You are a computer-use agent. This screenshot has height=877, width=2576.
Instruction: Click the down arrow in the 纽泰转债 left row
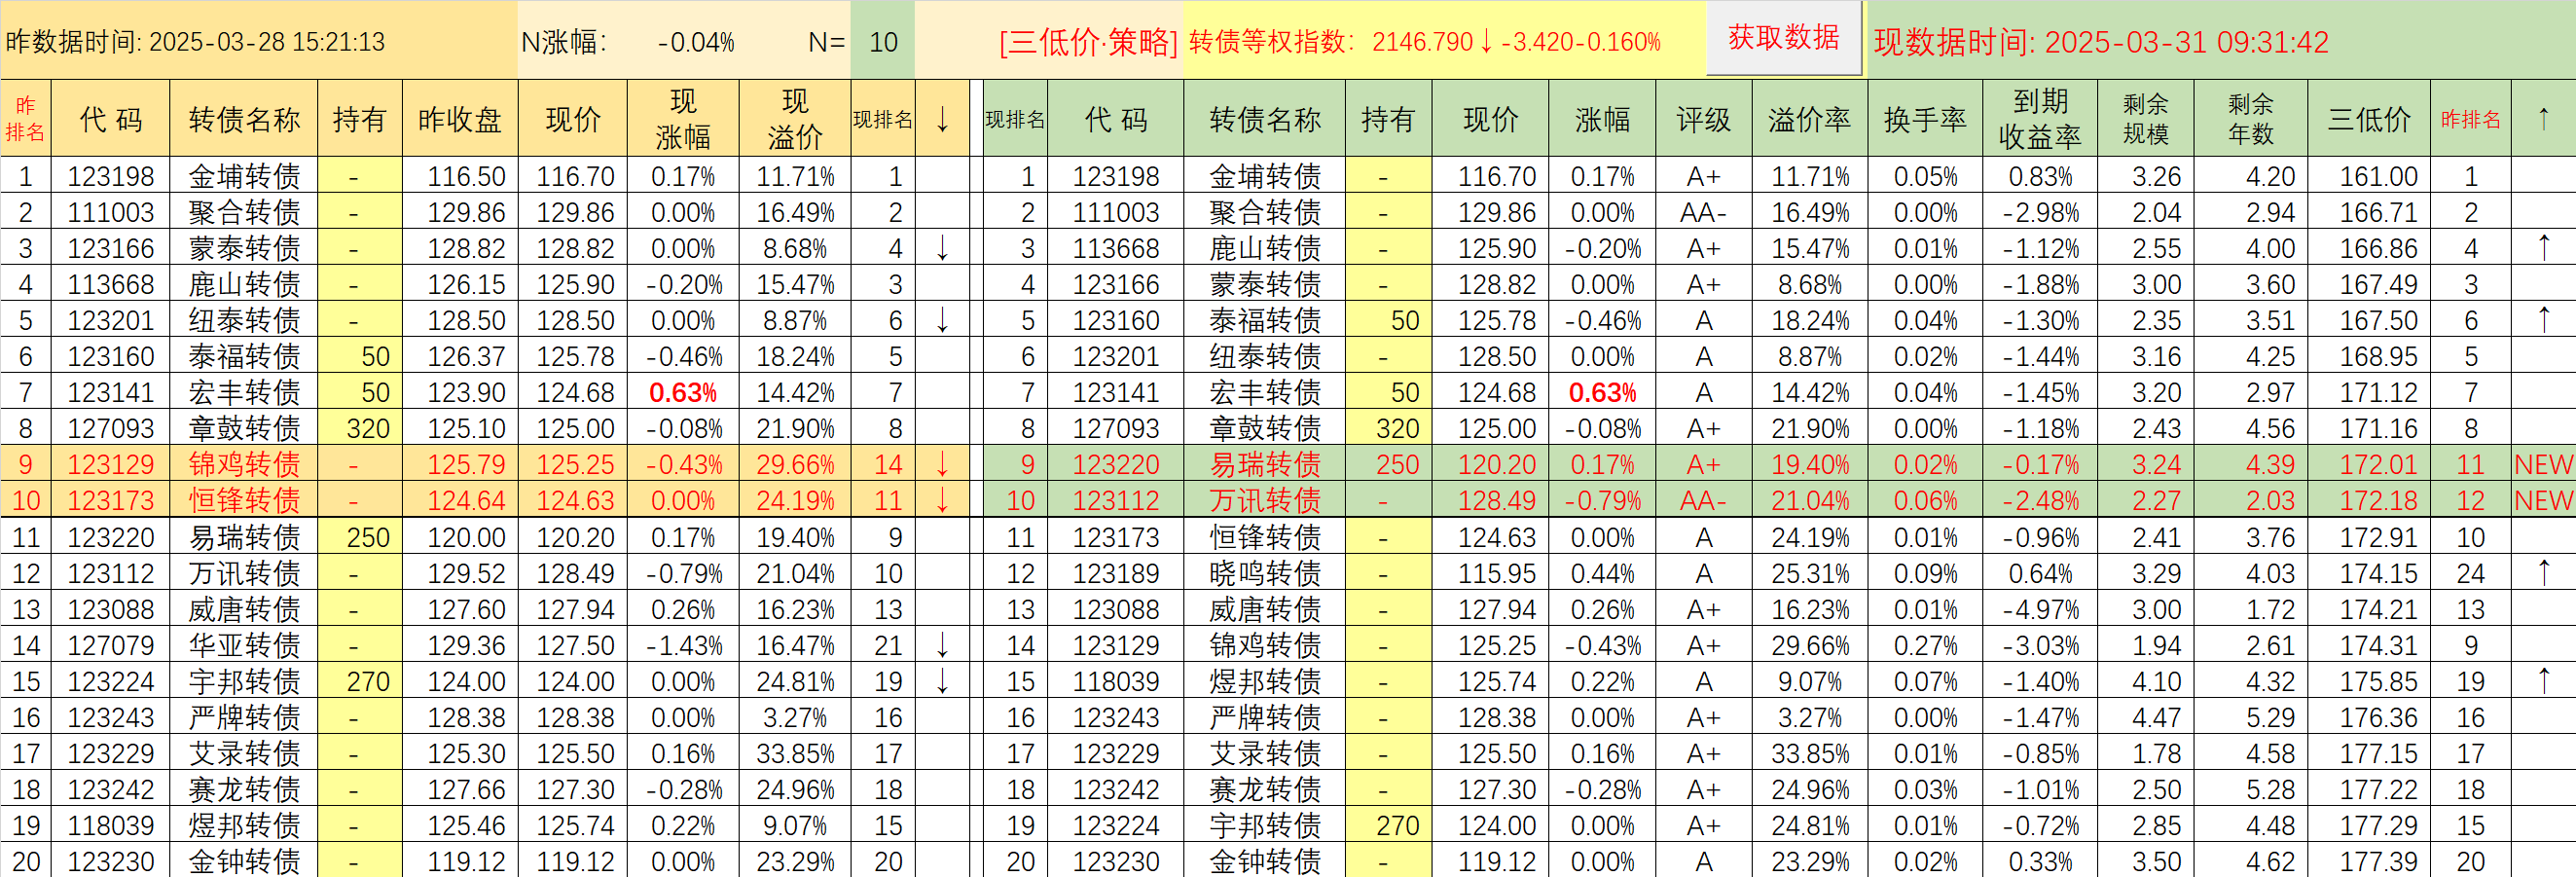click(942, 320)
